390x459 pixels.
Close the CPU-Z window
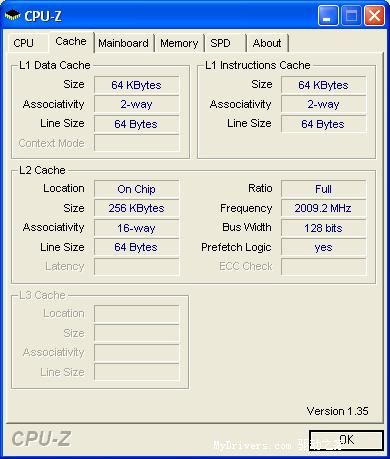tap(374, 16)
